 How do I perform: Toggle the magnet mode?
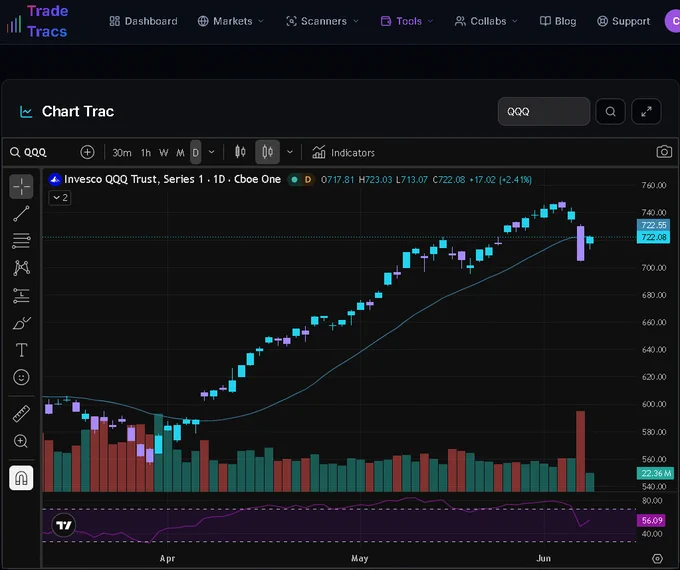pos(21,478)
